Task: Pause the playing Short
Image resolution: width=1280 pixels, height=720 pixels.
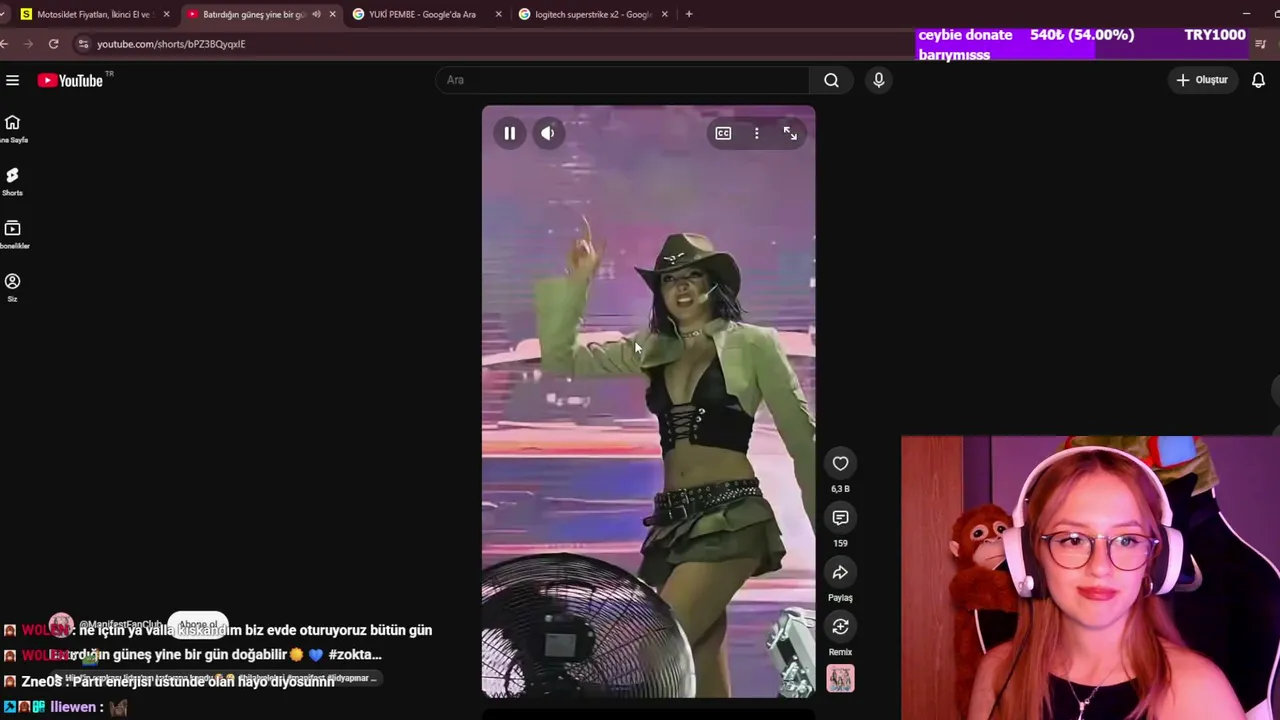Action: 509,133
